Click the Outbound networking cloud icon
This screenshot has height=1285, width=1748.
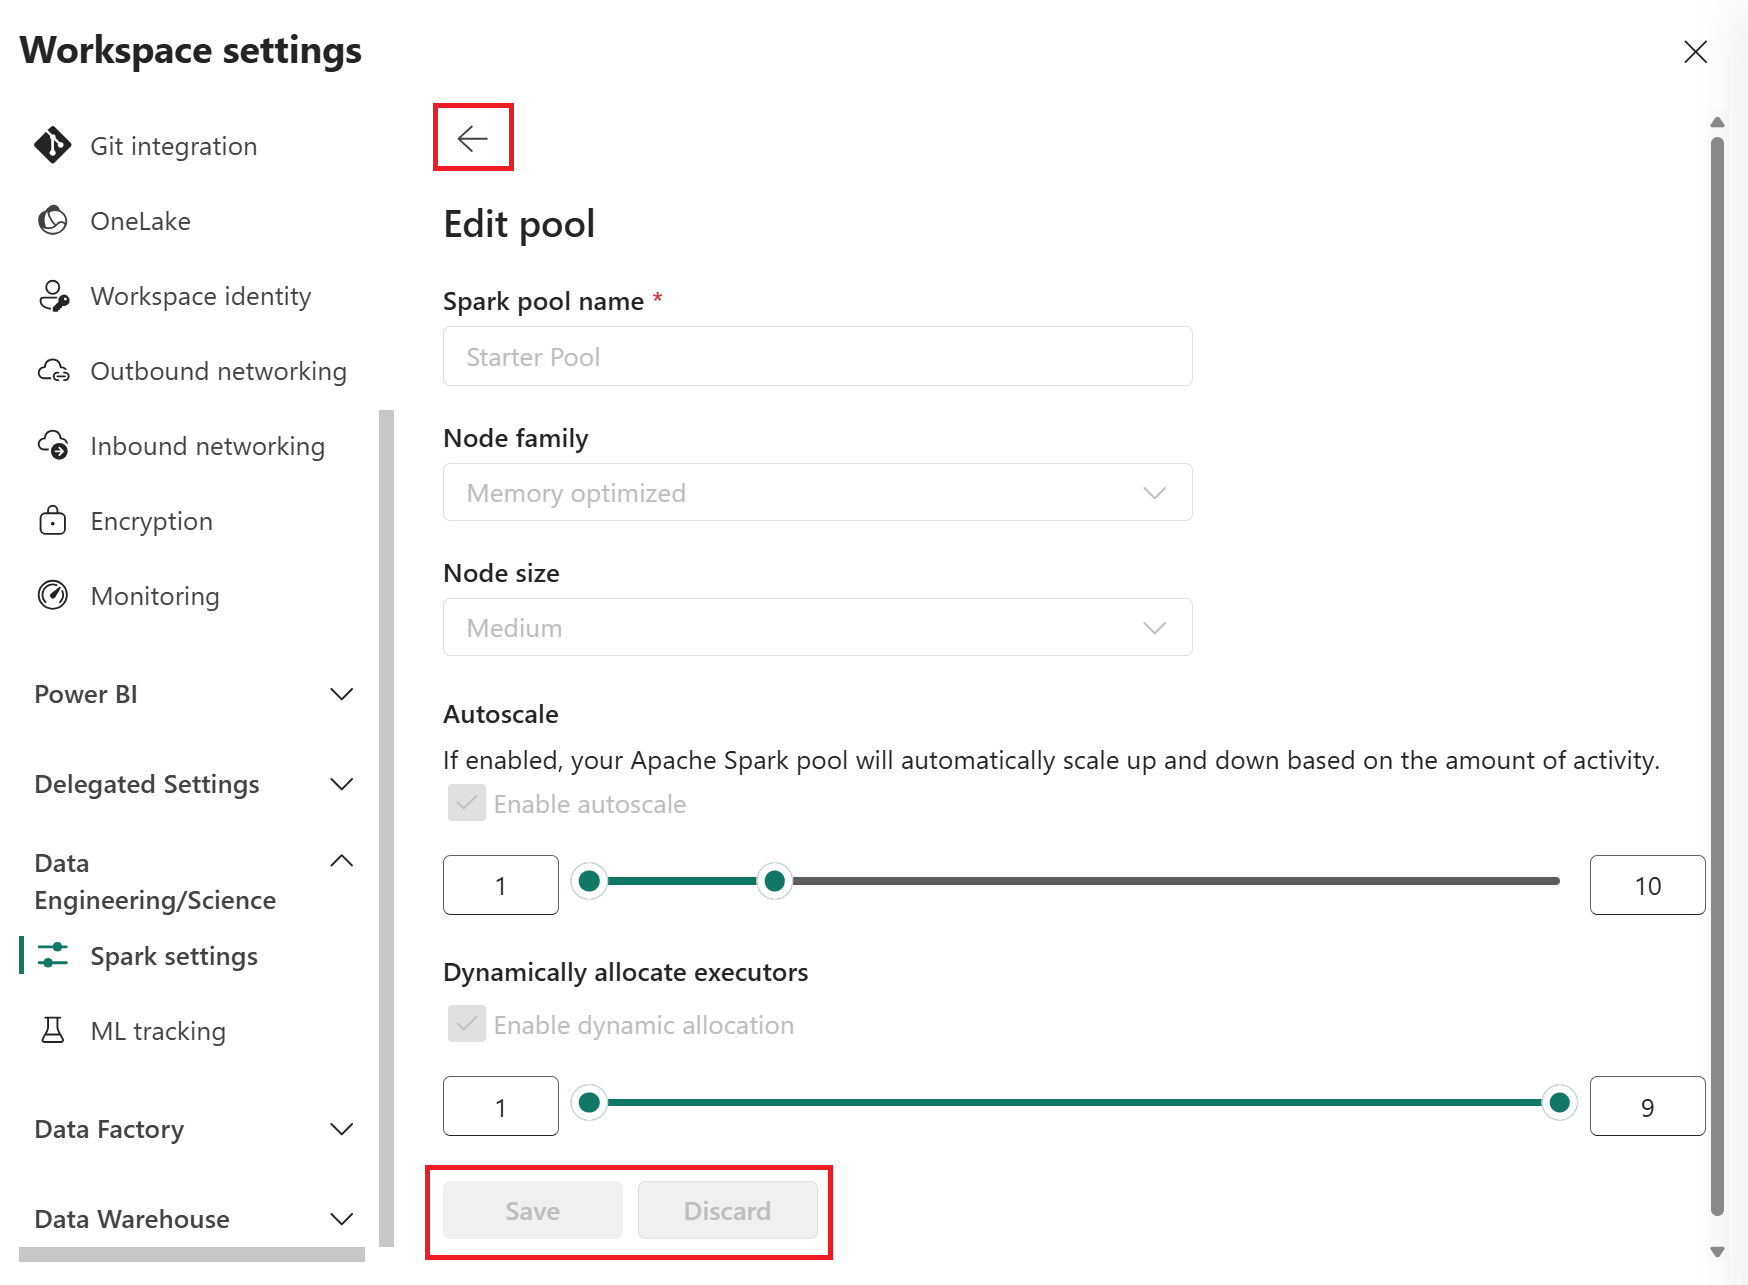(53, 371)
